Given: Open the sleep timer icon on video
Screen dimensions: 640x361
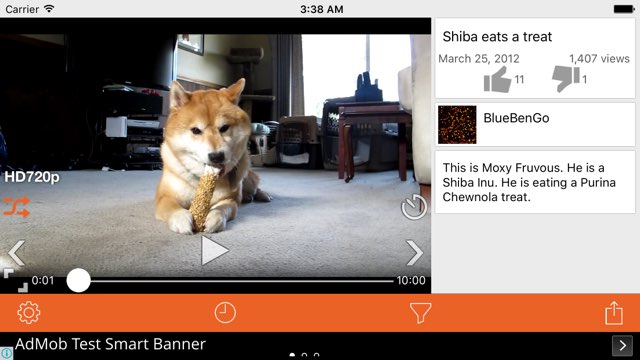Looking at the screenshot, I should (414, 207).
